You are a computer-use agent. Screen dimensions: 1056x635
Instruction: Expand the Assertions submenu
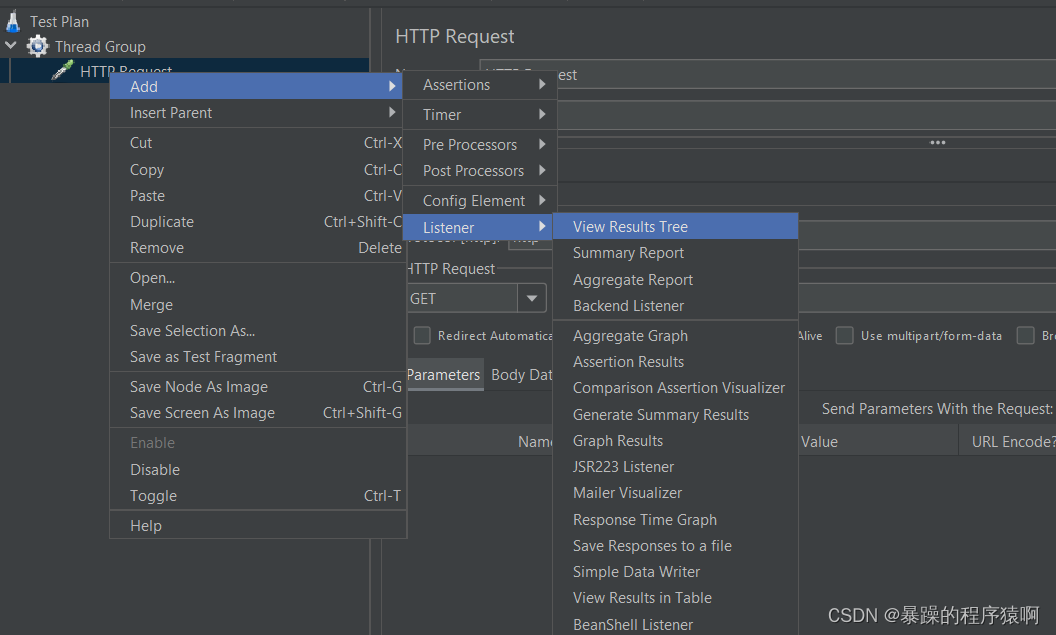pos(480,85)
